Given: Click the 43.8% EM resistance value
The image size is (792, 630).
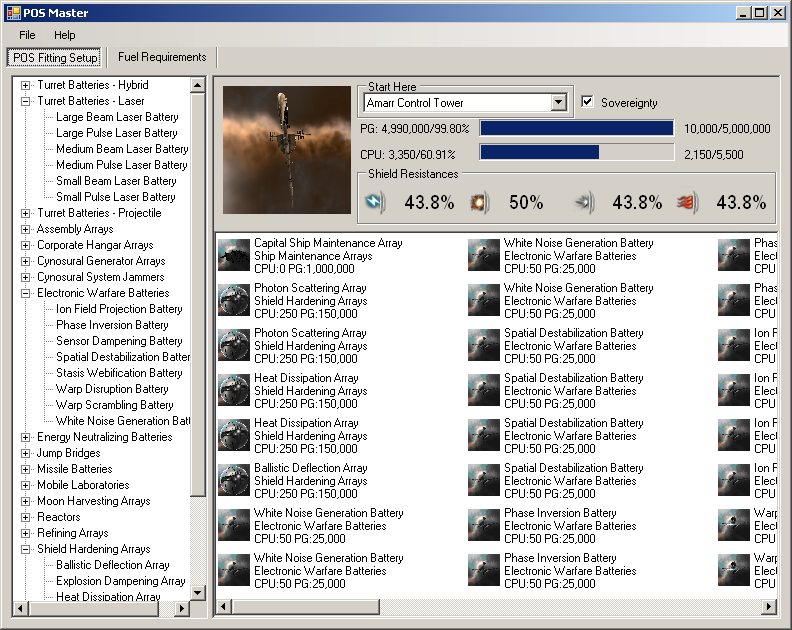Looking at the screenshot, I should (429, 203).
